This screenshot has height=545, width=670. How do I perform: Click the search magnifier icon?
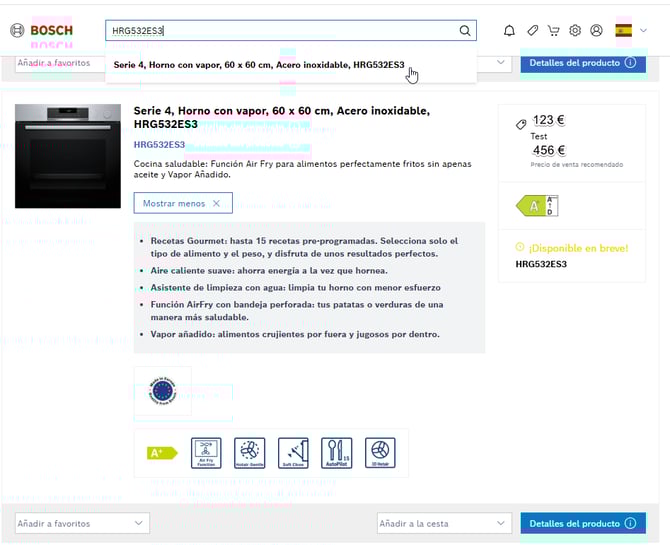pos(465,31)
